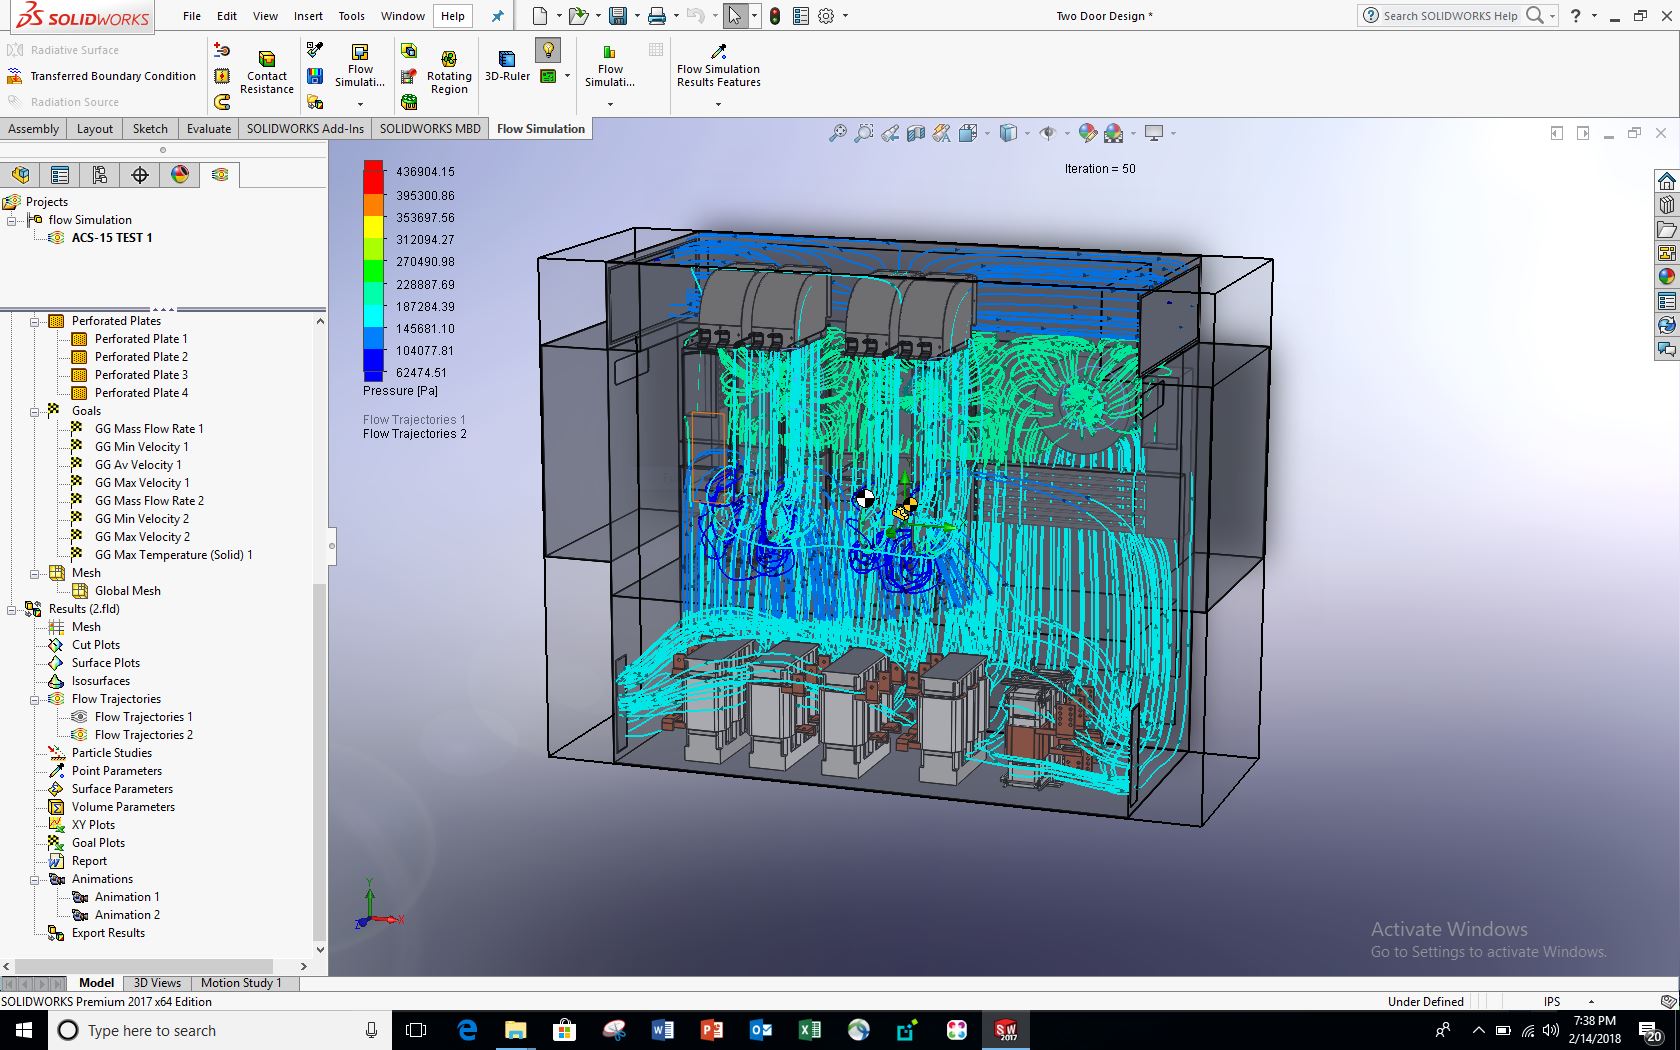The height and width of the screenshot is (1050, 1680).
Task: Open the Insert menu
Action: 308,16
